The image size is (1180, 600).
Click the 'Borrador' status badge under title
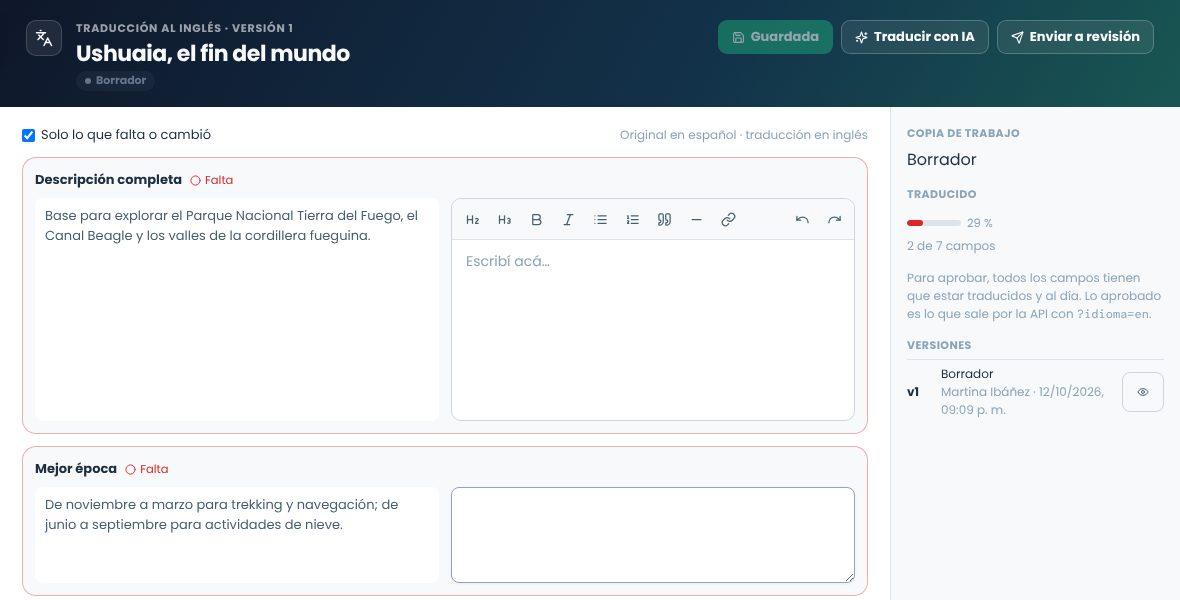(115, 81)
